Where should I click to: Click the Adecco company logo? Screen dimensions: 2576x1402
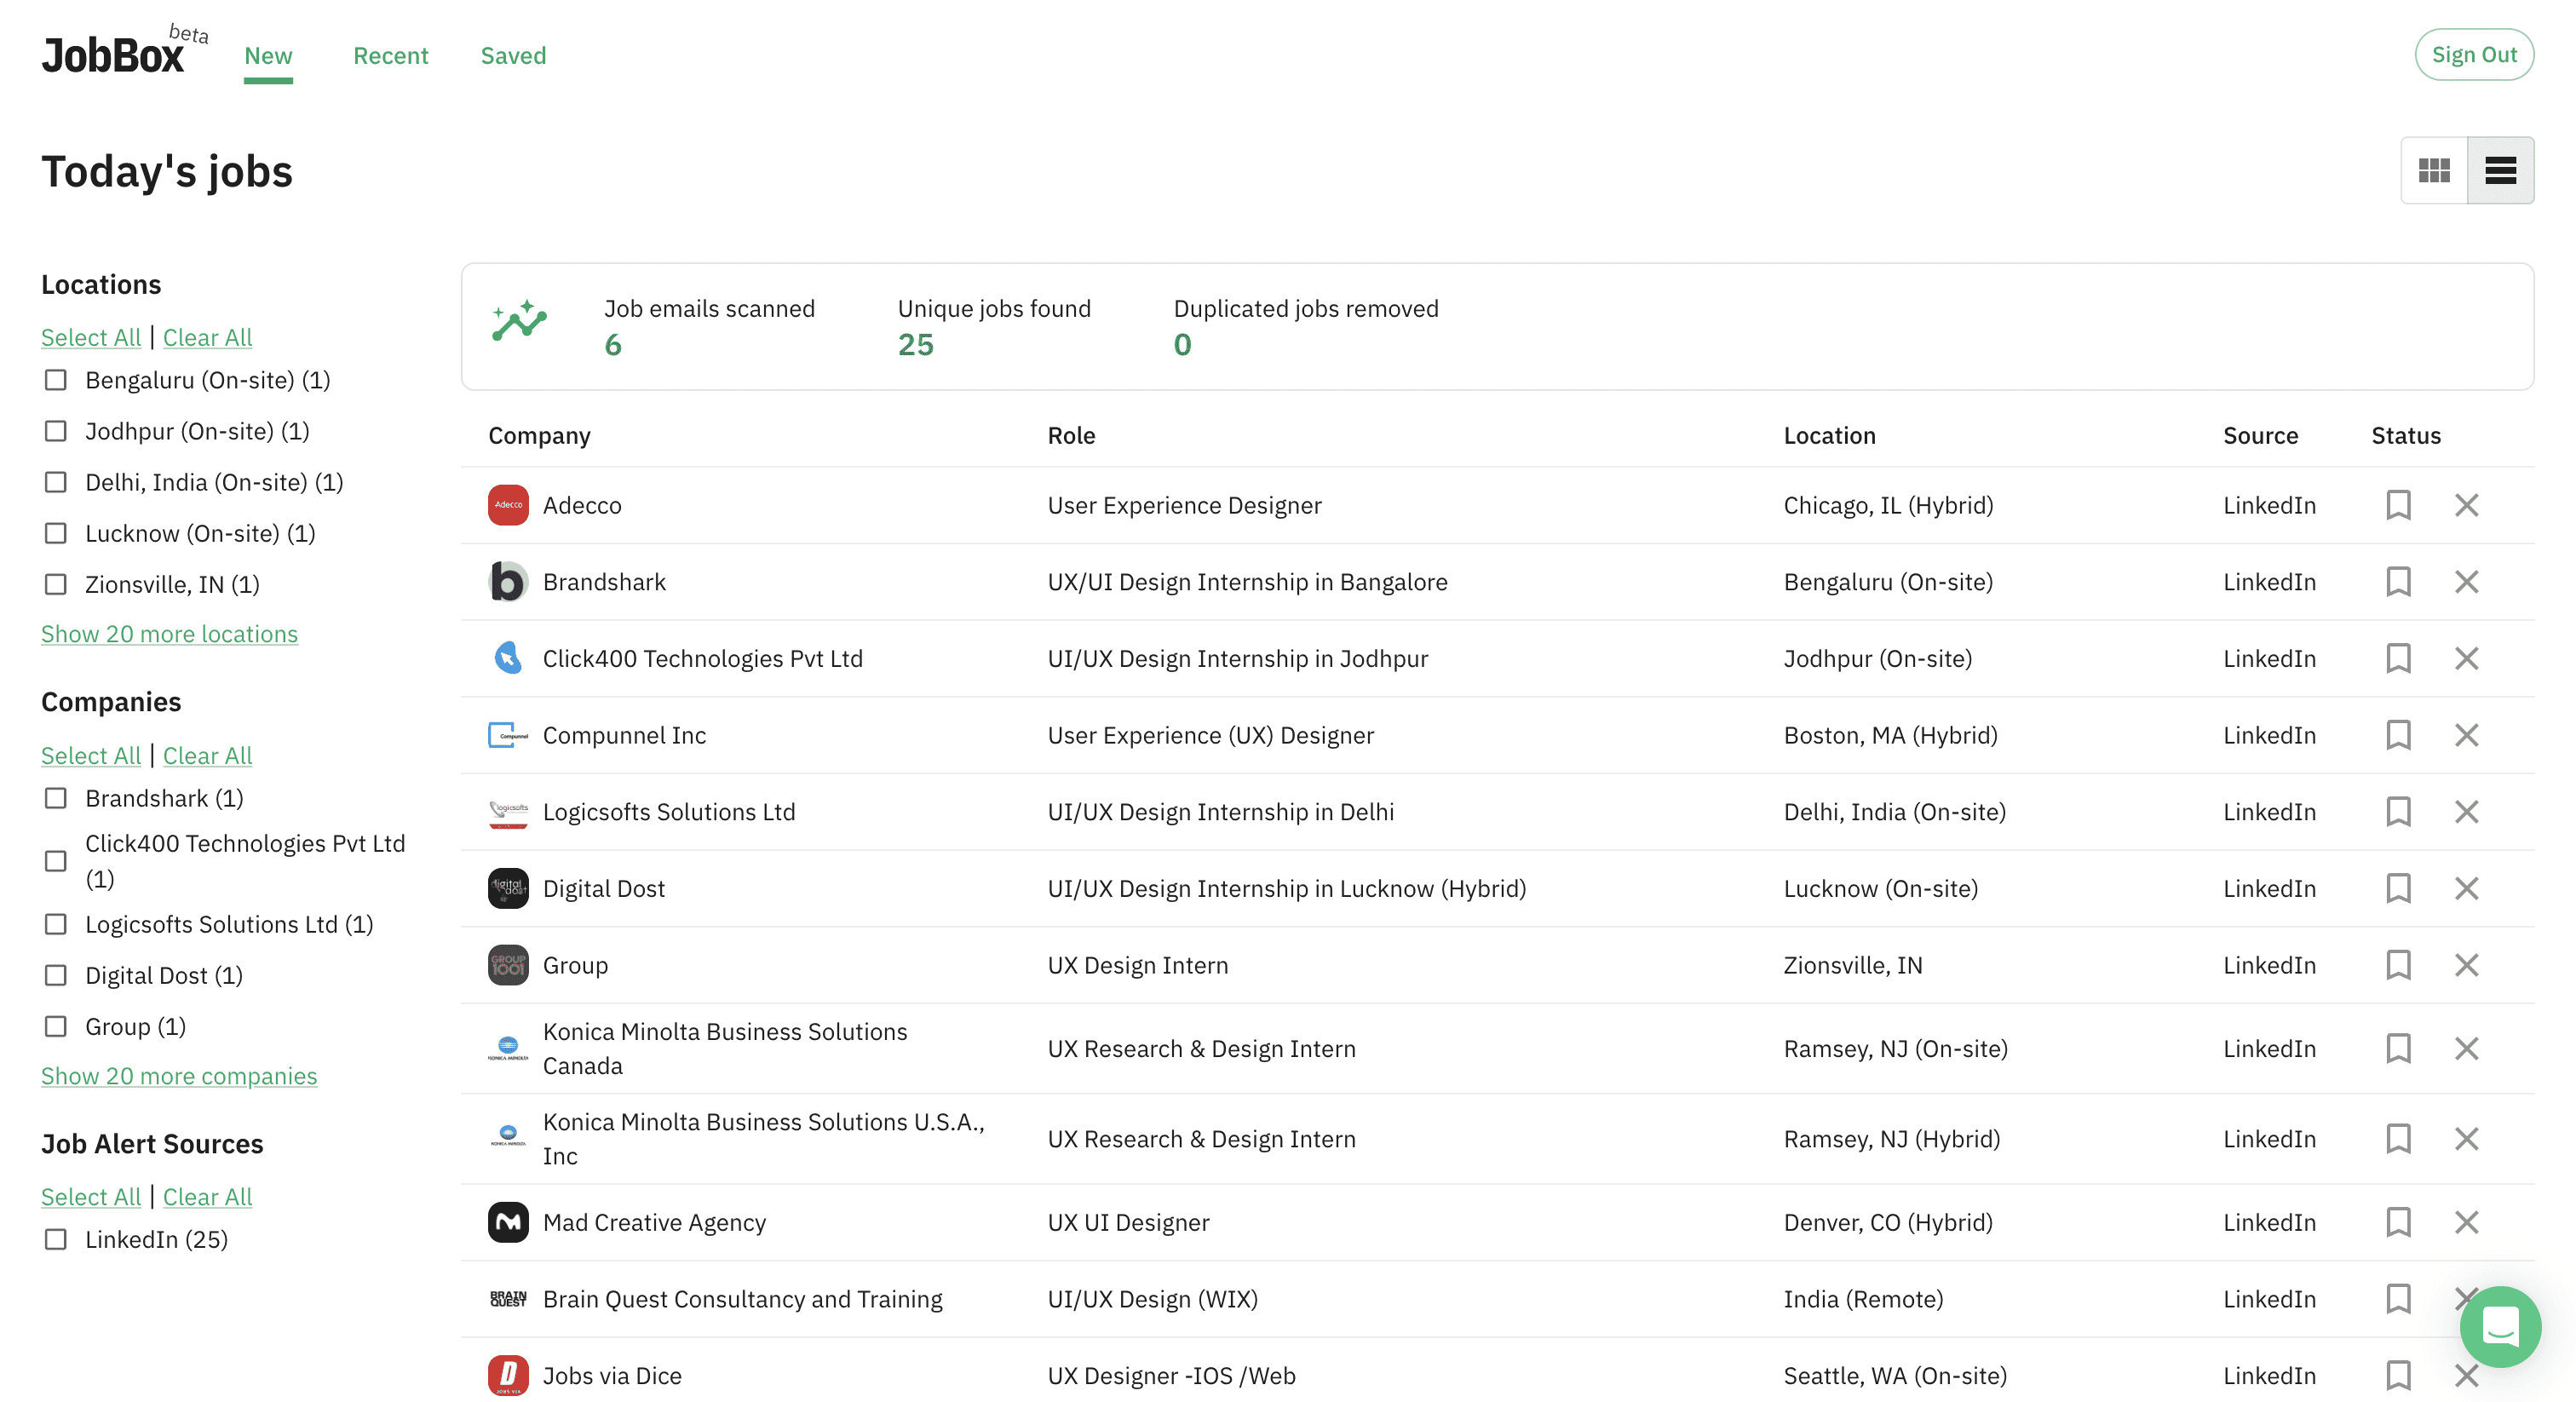coord(508,505)
